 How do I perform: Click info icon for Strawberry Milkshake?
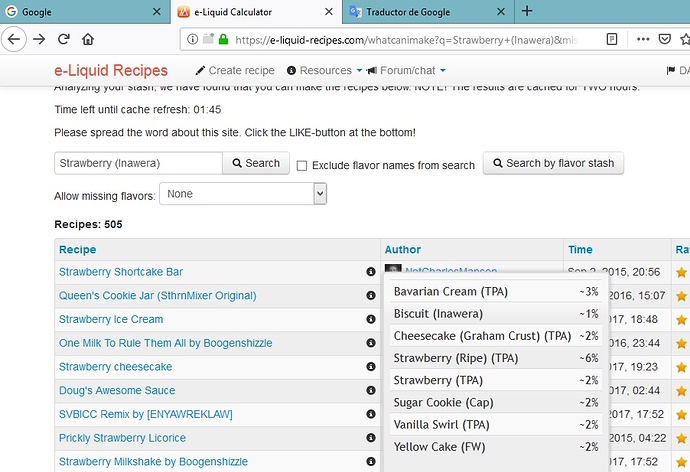[371, 462]
